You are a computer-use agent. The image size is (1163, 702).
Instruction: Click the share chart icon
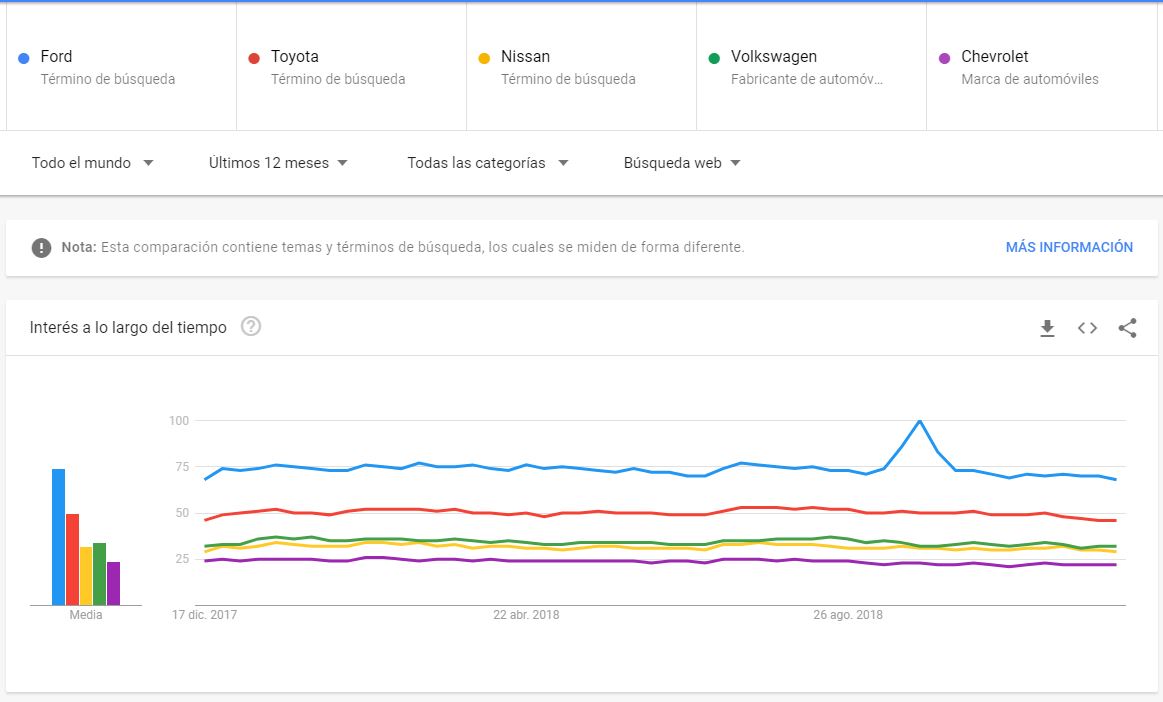1127,328
